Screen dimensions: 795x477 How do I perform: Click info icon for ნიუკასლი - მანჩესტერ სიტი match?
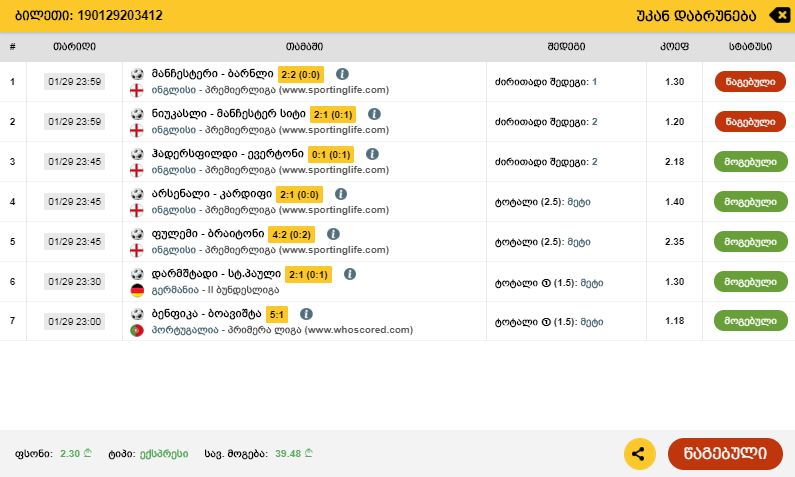click(x=374, y=114)
